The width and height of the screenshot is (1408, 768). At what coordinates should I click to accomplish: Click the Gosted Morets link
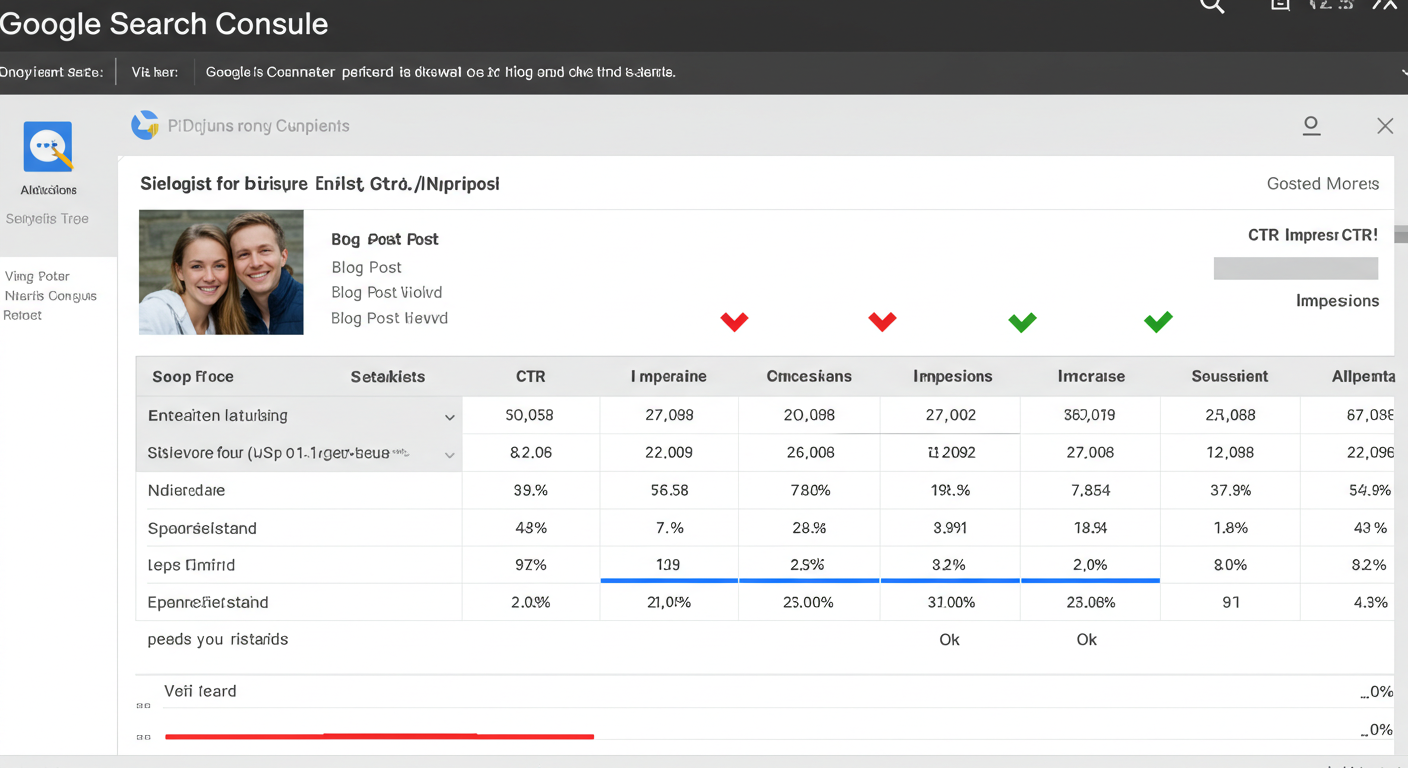click(1323, 184)
